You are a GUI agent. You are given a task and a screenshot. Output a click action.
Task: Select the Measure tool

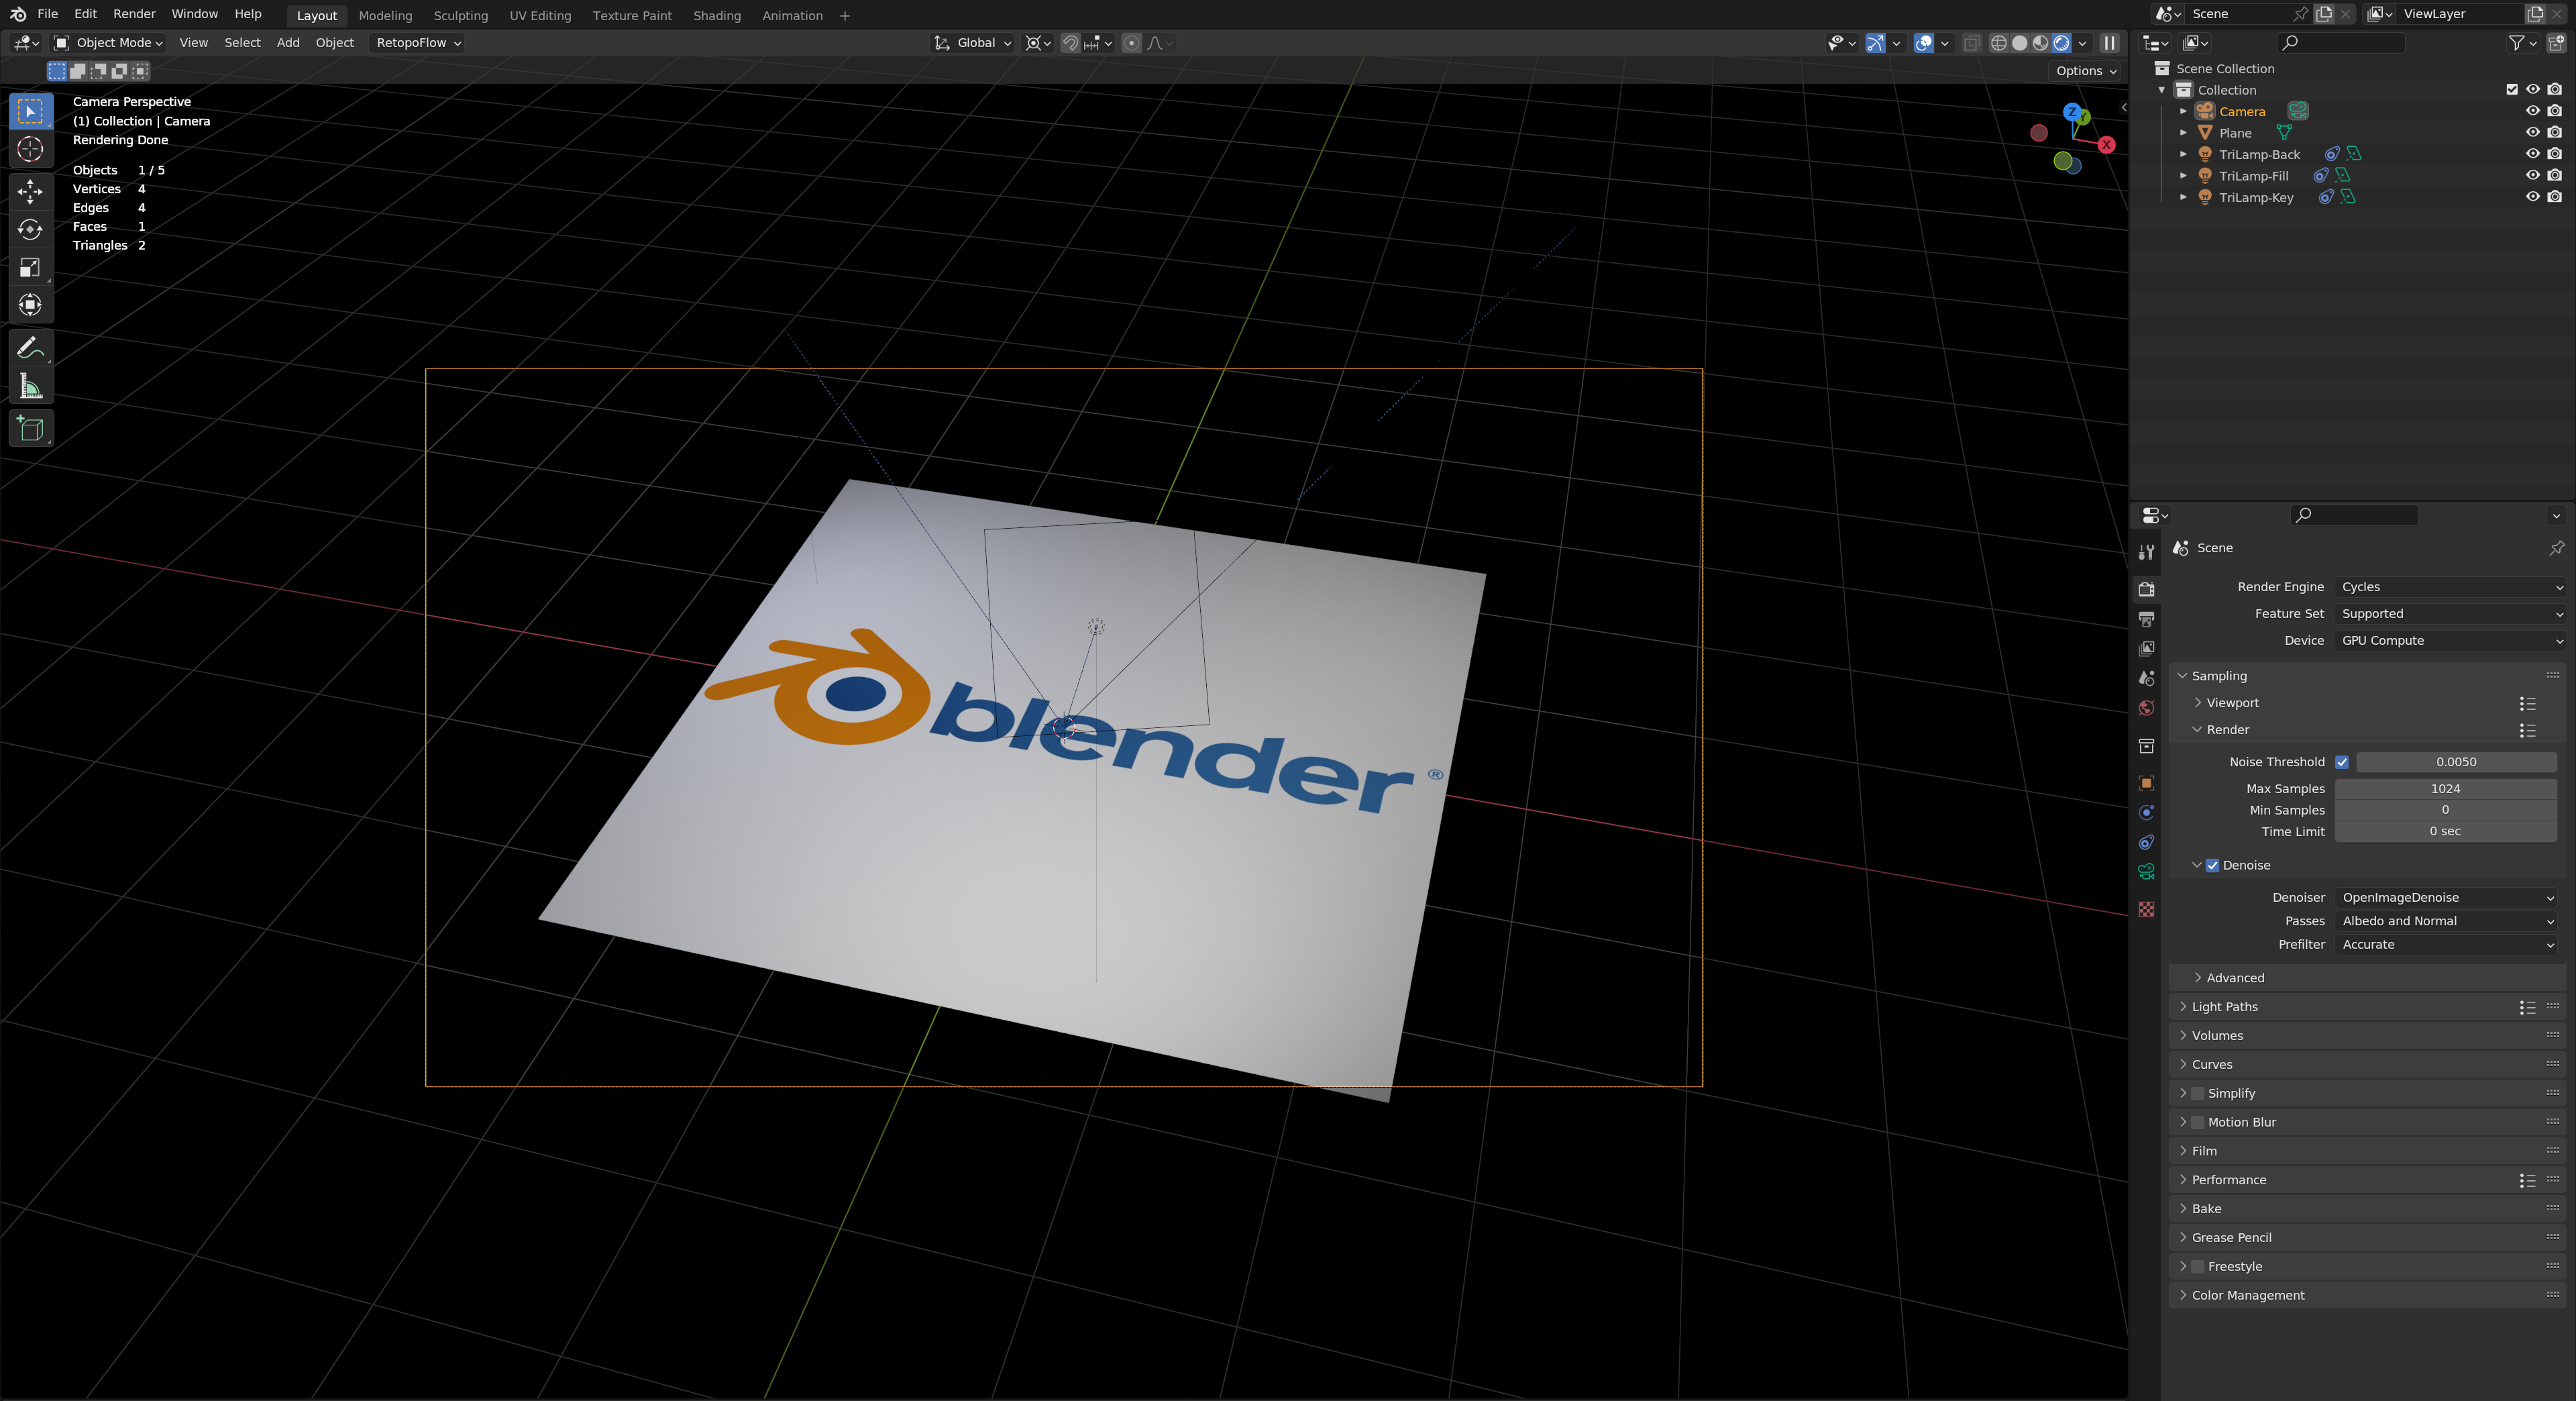(30, 386)
